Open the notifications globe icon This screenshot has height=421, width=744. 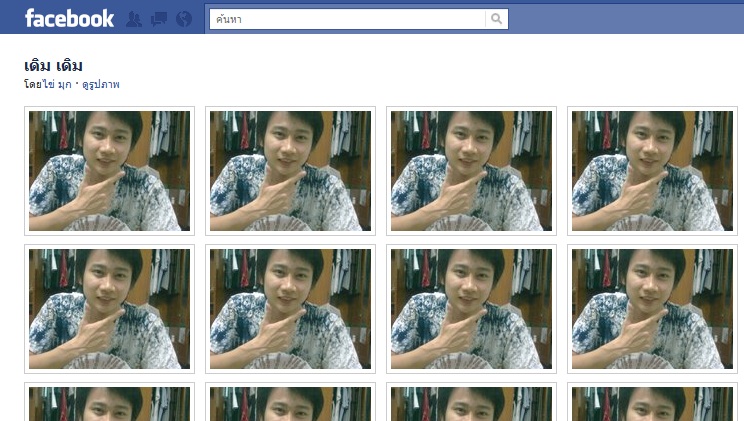tap(184, 19)
